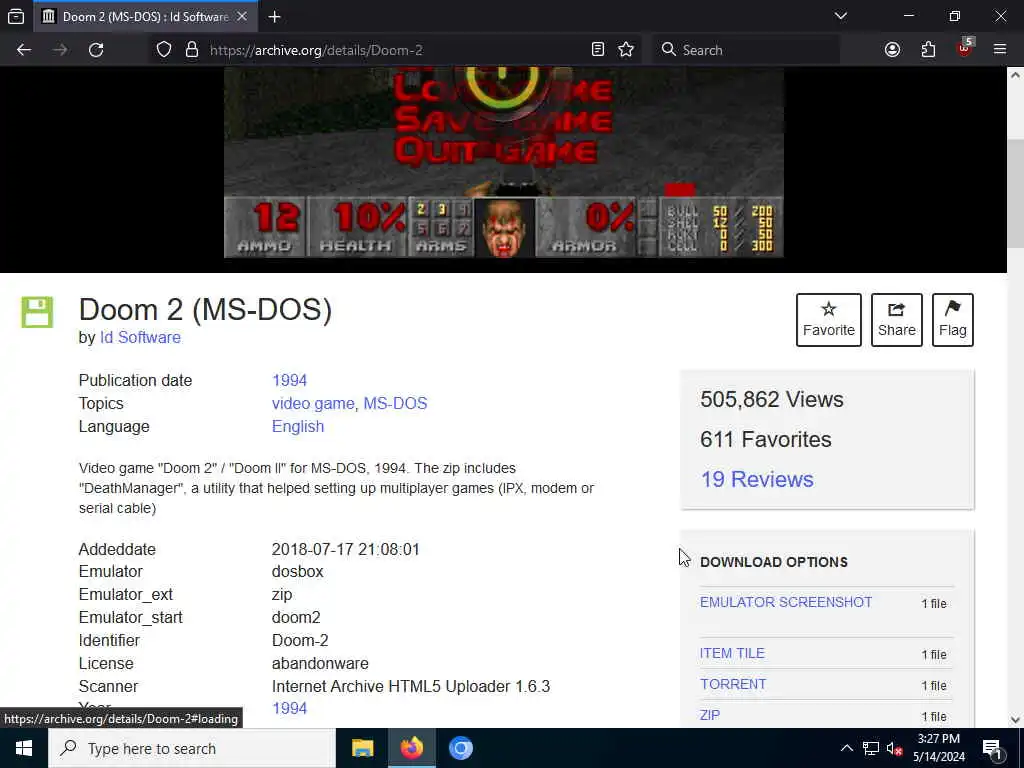Viewport: 1024px width, 768px height.
Task: Open the Windows Start menu
Action: pyautogui.click(x=24, y=748)
